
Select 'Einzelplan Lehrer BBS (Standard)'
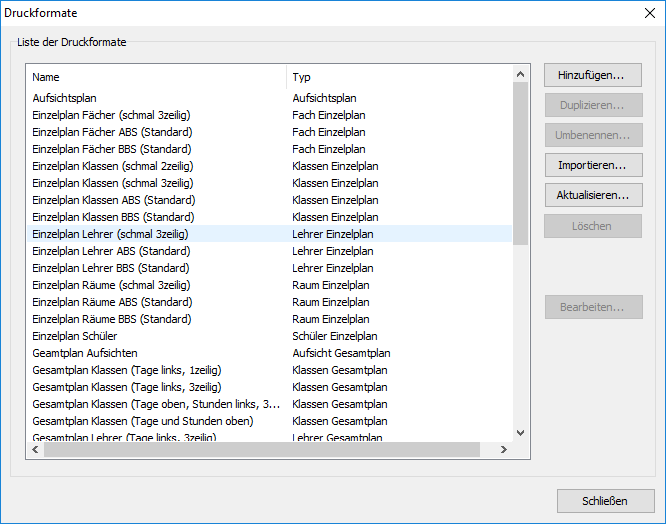click(x=111, y=268)
